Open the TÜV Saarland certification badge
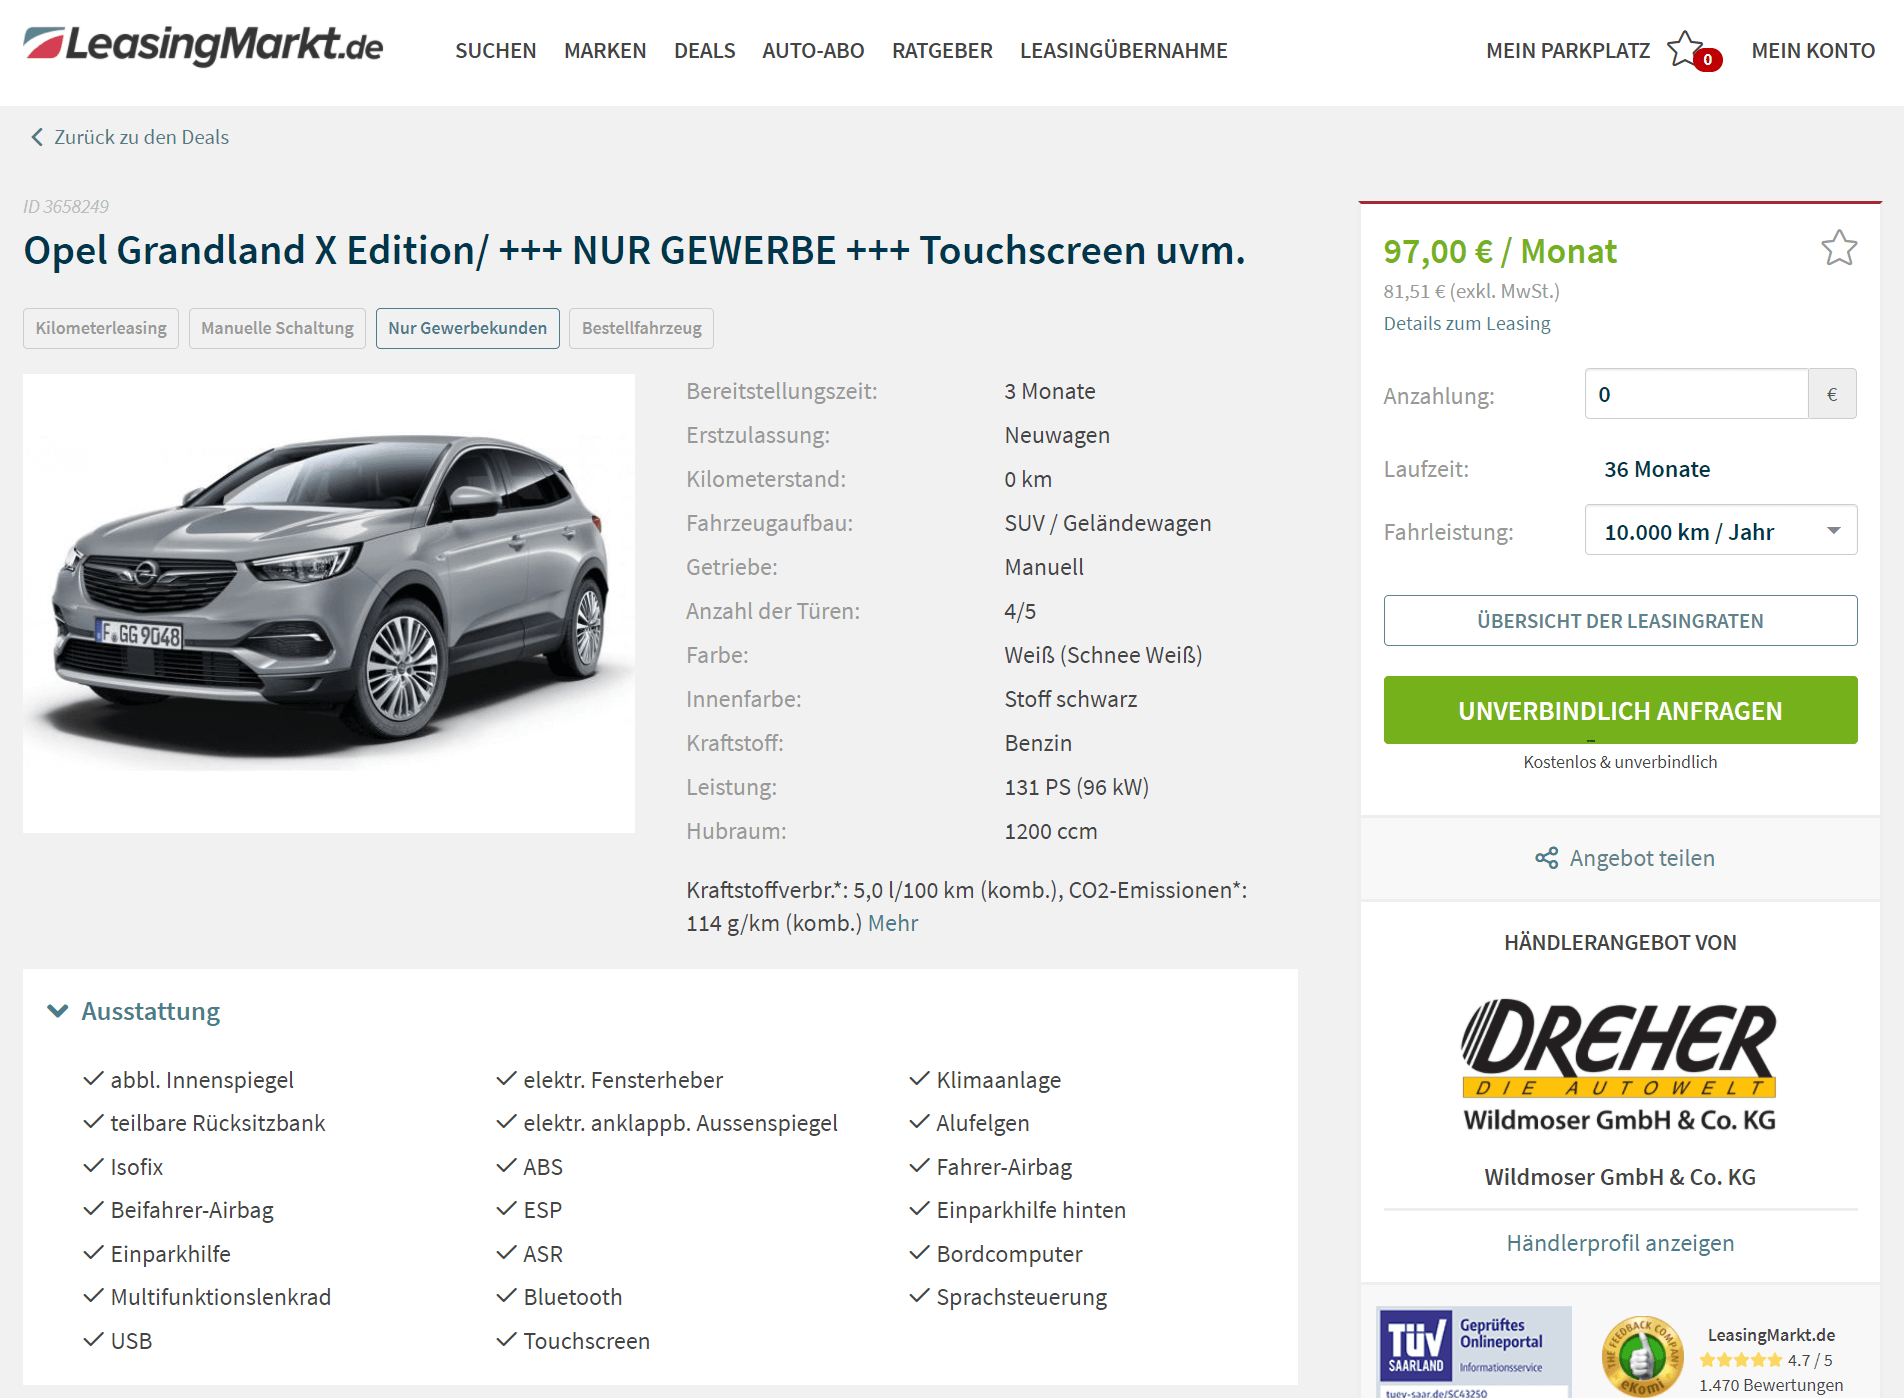This screenshot has height=1398, width=1904. [1473, 1351]
